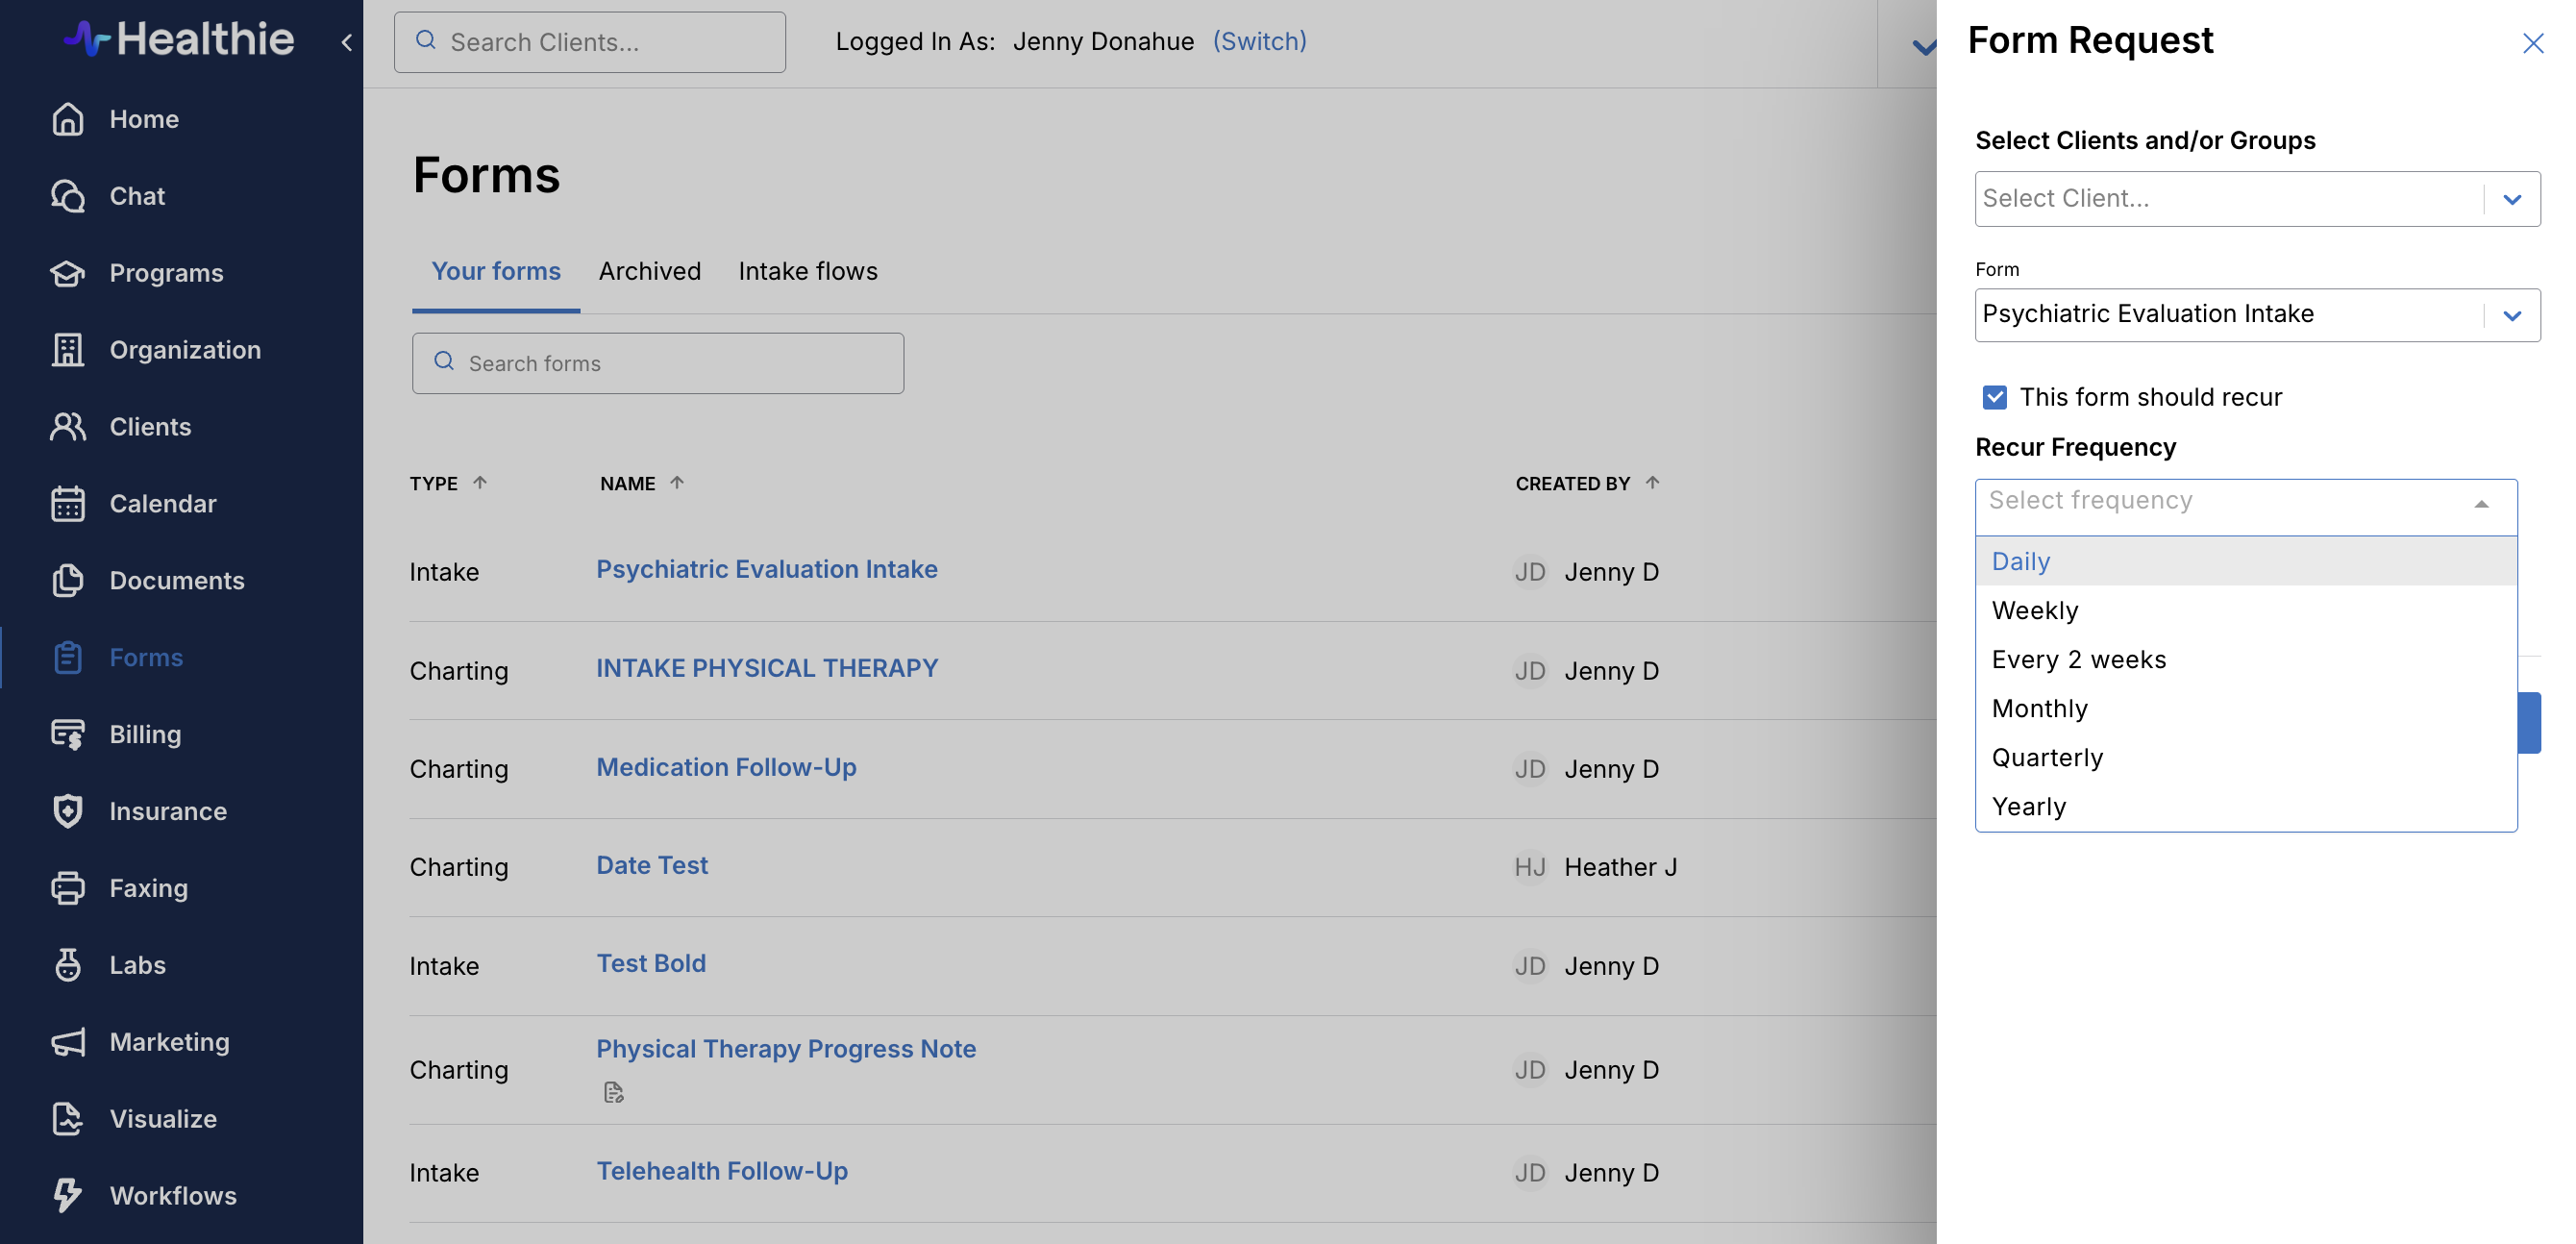
Task: Switch to the Archived tab
Action: (x=649, y=271)
